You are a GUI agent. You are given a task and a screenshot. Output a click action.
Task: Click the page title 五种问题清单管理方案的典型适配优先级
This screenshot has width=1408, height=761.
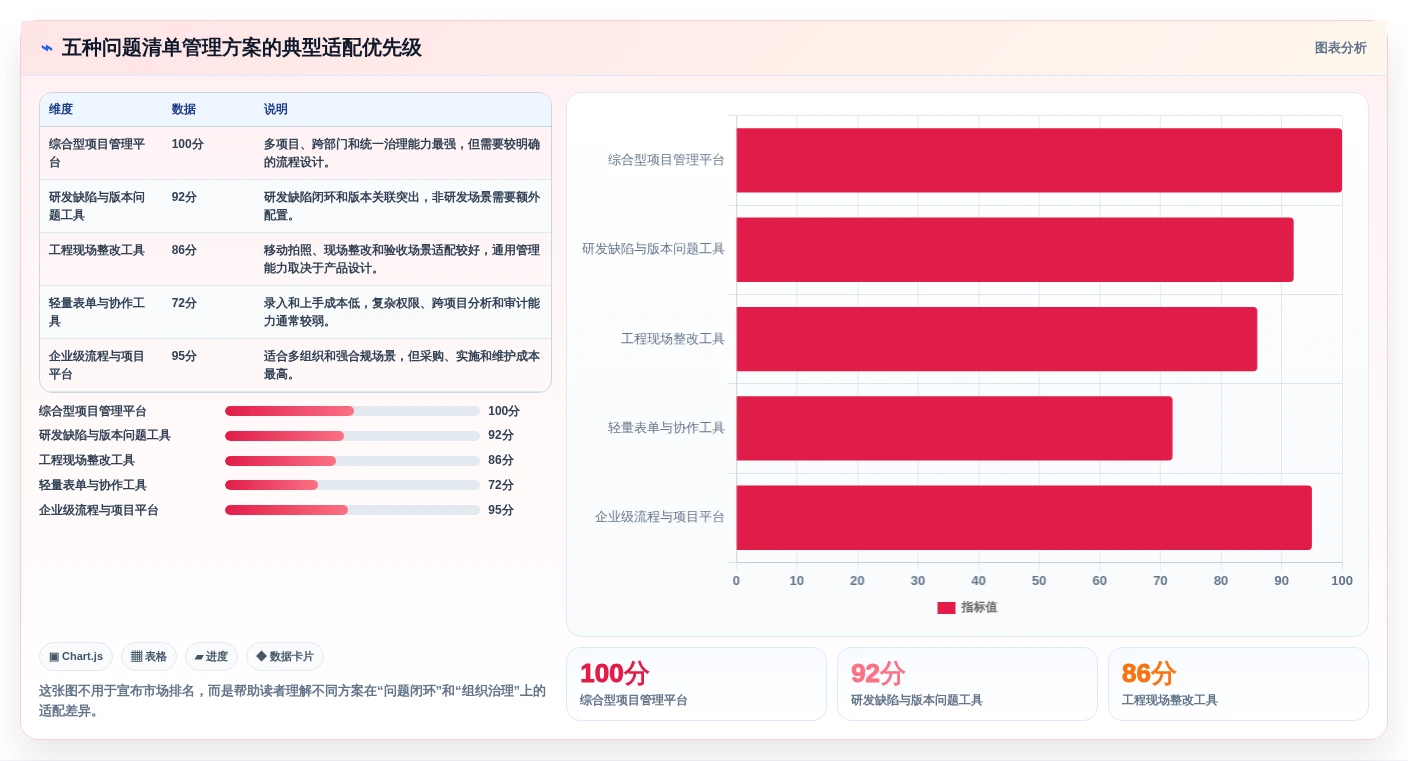(x=242, y=48)
